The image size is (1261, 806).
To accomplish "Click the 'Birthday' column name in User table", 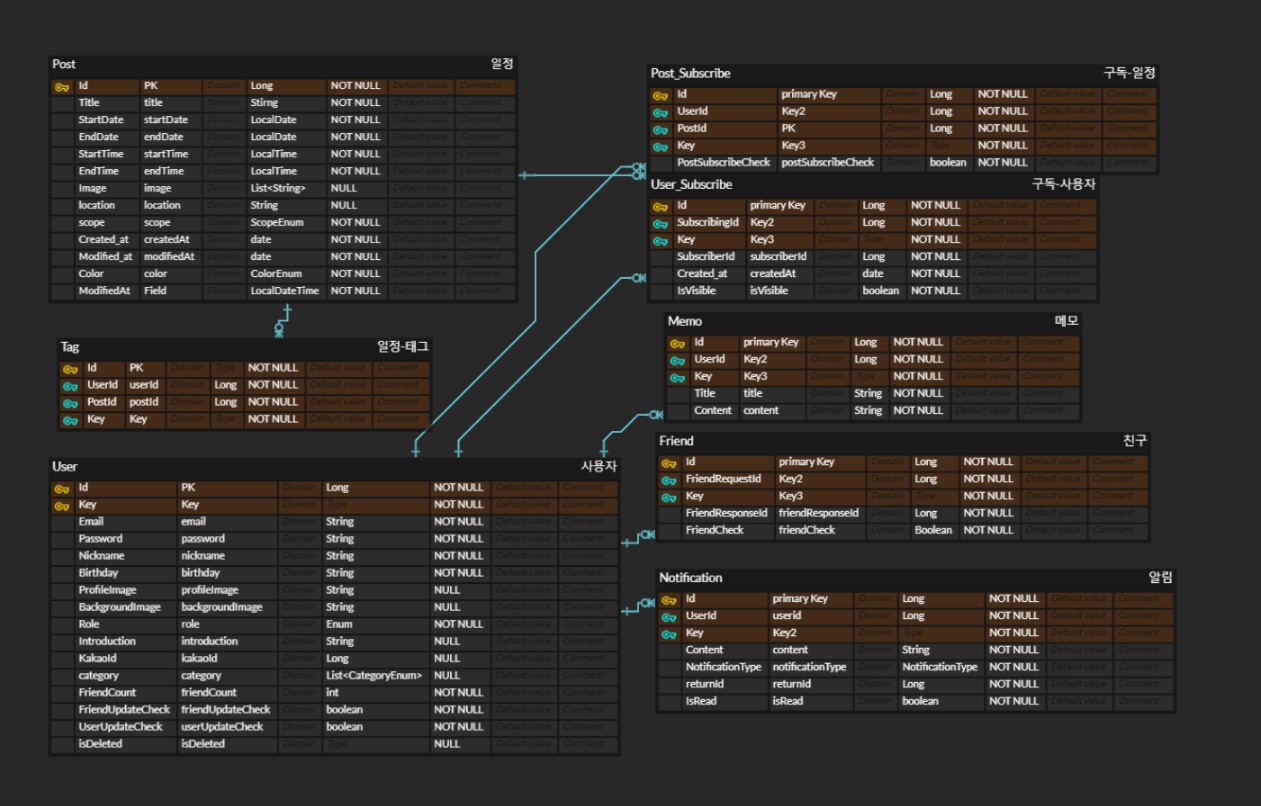I will click(98, 573).
